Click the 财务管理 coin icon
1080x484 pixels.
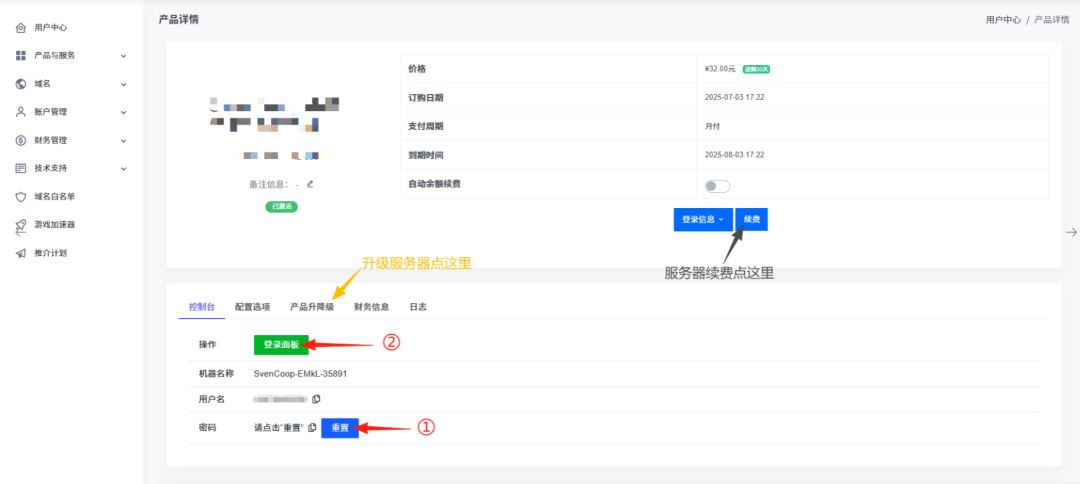tap(21, 140)
